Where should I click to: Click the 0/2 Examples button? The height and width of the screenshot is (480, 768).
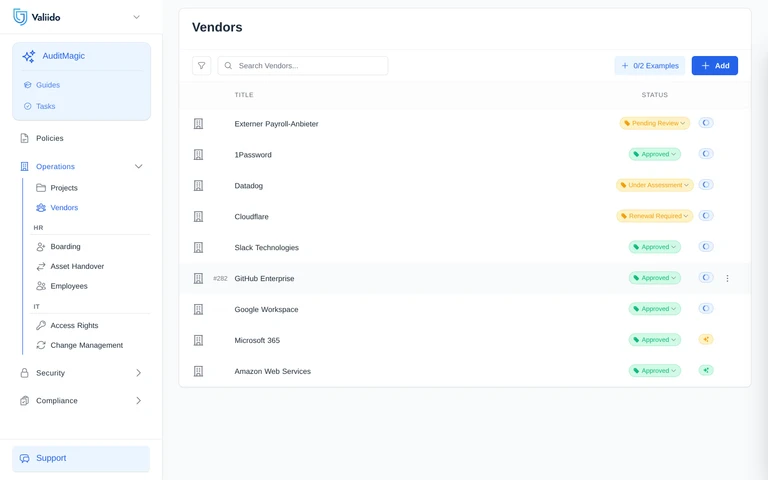click(x=650, y=66)
